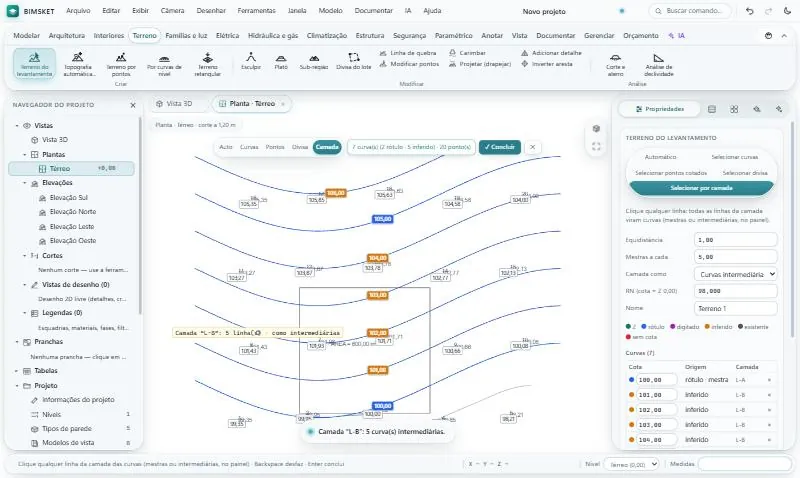
Task: Open Corte e aterro analysis
Action: (x=615, y=64)
